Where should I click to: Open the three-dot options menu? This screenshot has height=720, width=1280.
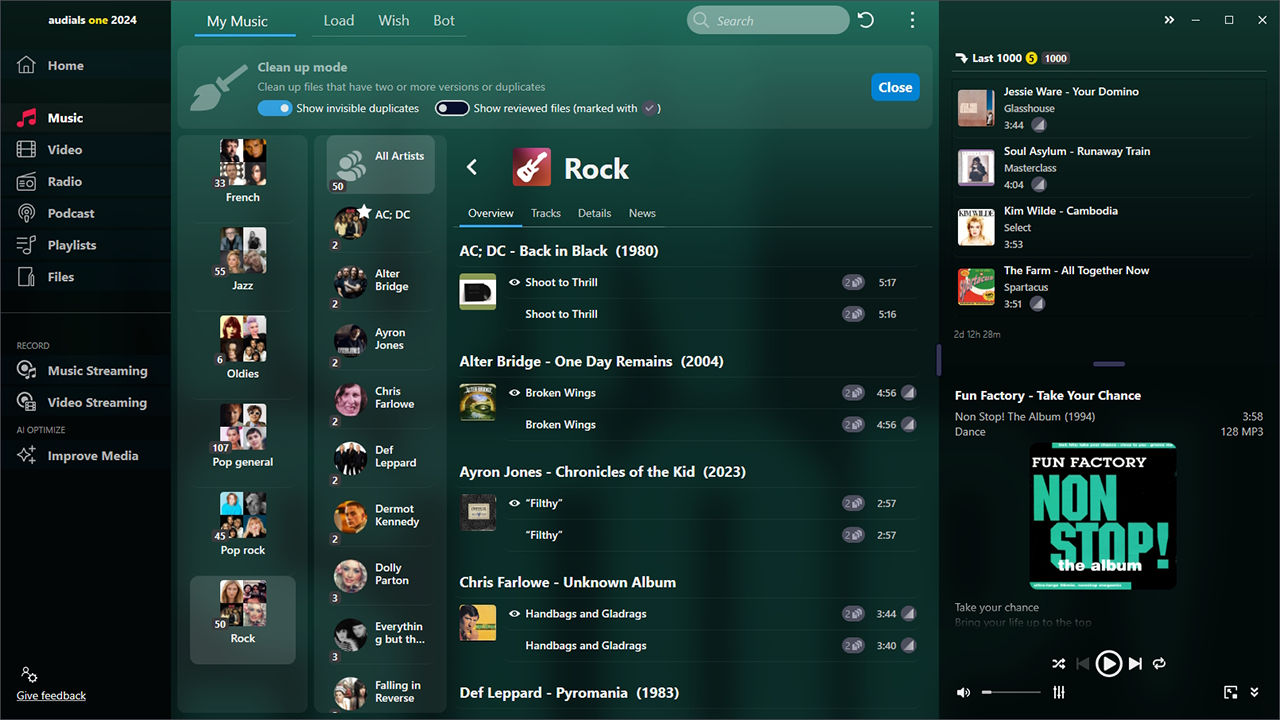tap(912, 20)
